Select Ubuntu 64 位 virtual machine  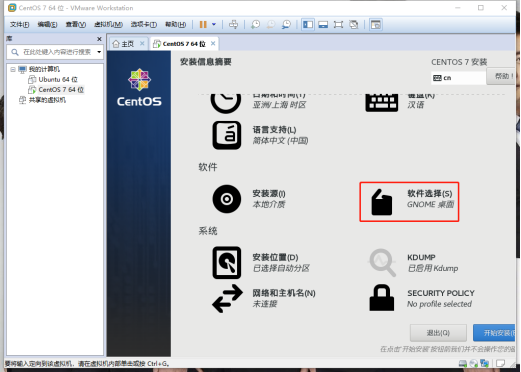(58, 80)
